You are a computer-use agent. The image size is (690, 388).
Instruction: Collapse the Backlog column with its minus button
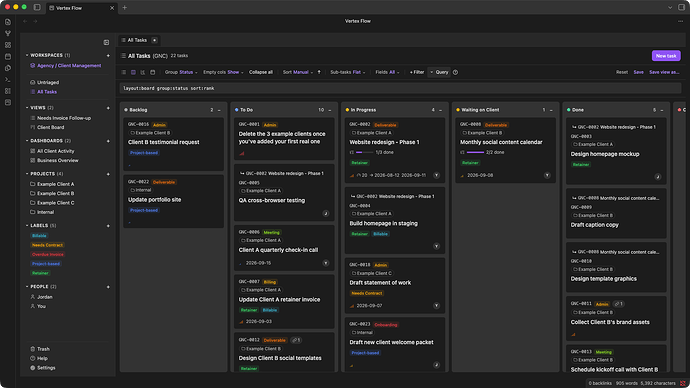click(x=219, y=110)
